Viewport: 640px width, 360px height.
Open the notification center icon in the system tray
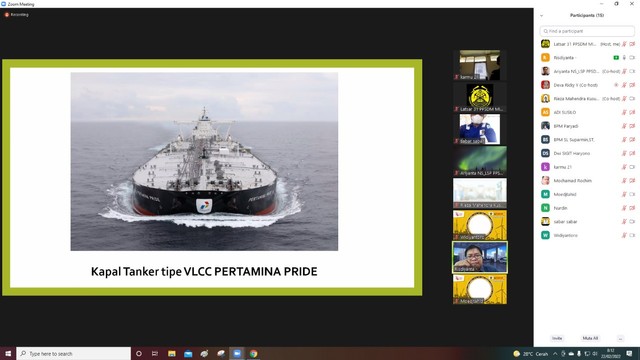click(629, 353)
